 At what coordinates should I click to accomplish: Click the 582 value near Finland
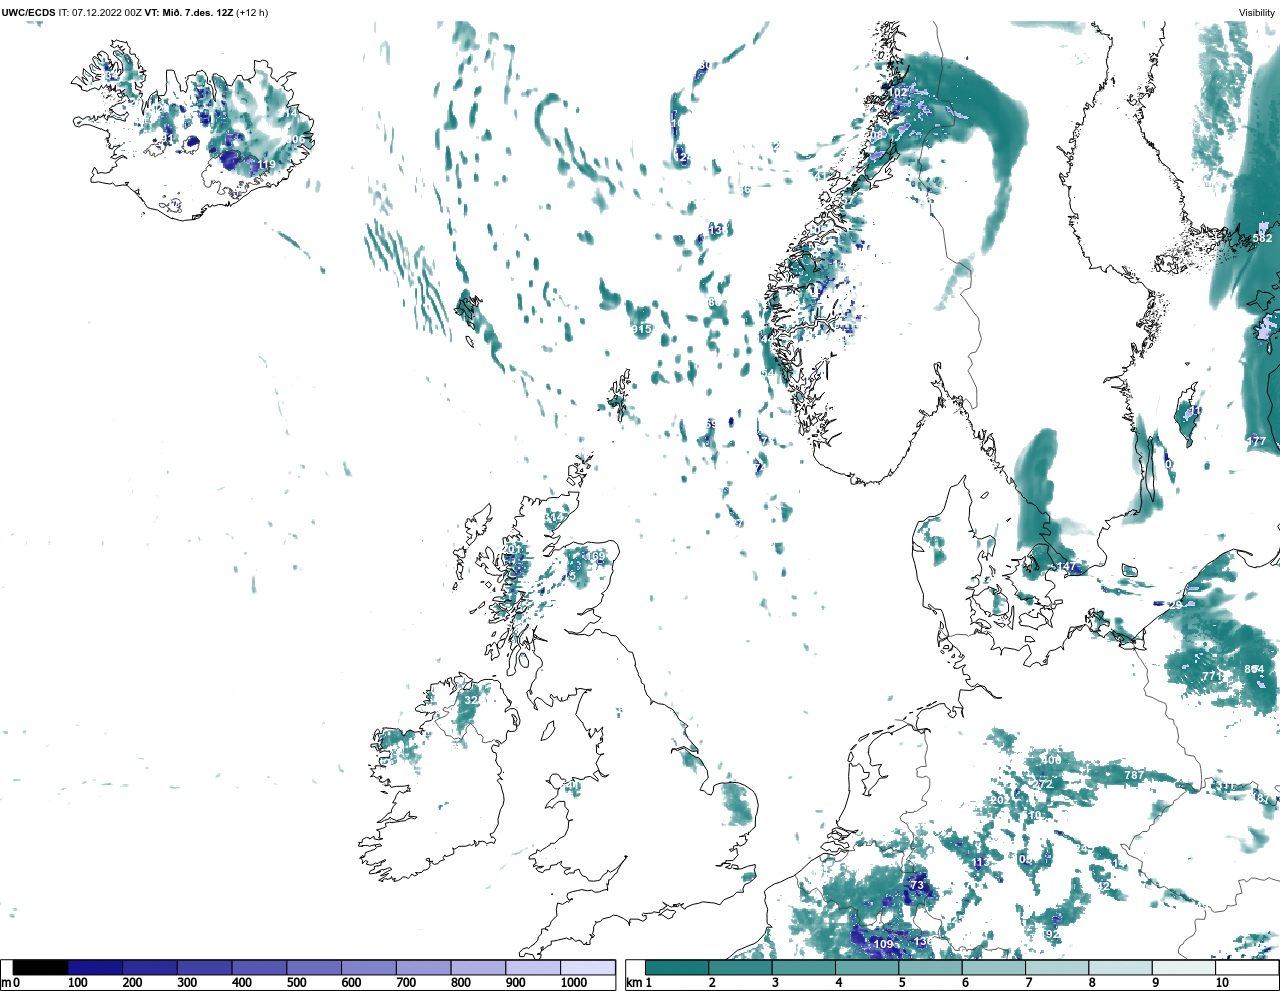(x=1263, y=238)
